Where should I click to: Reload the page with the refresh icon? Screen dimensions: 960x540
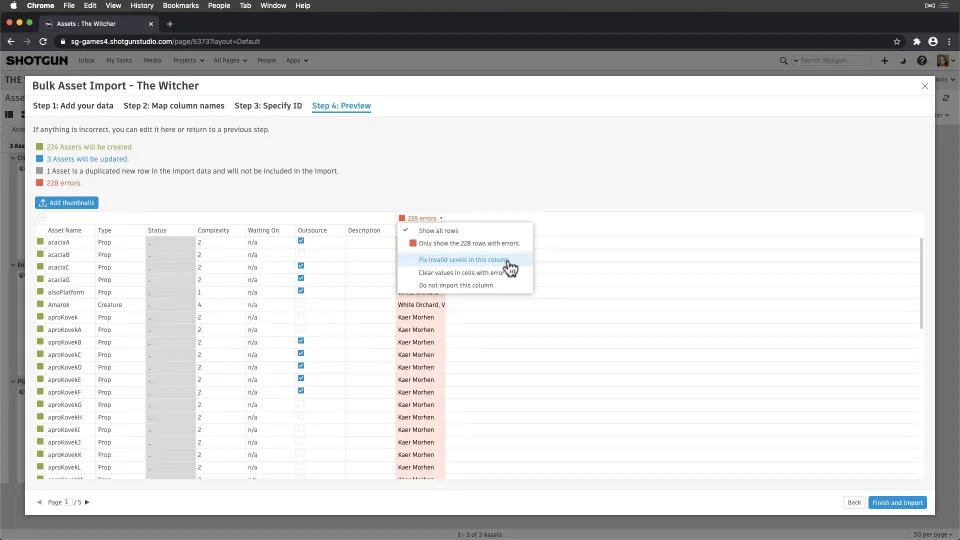click(x=43, y=42)
